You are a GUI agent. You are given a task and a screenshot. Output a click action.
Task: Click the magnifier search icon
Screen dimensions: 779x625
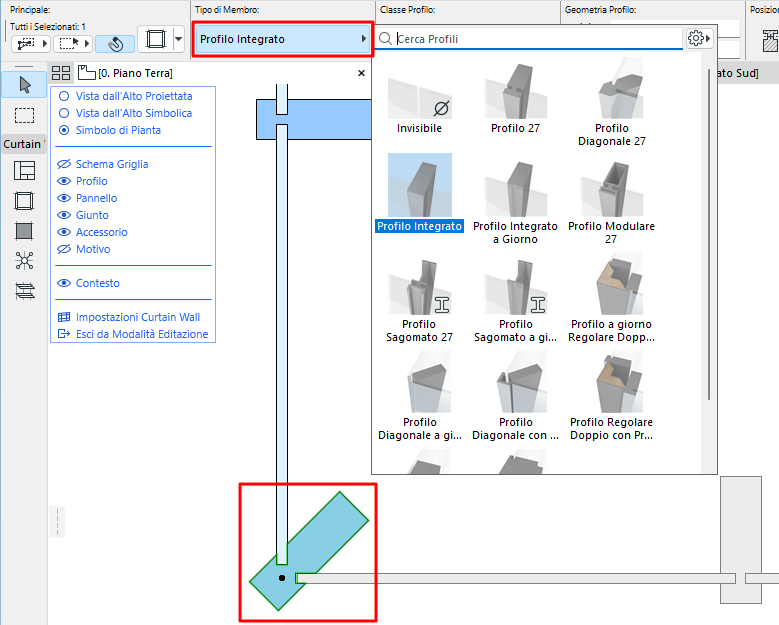(x=385, y=38)
